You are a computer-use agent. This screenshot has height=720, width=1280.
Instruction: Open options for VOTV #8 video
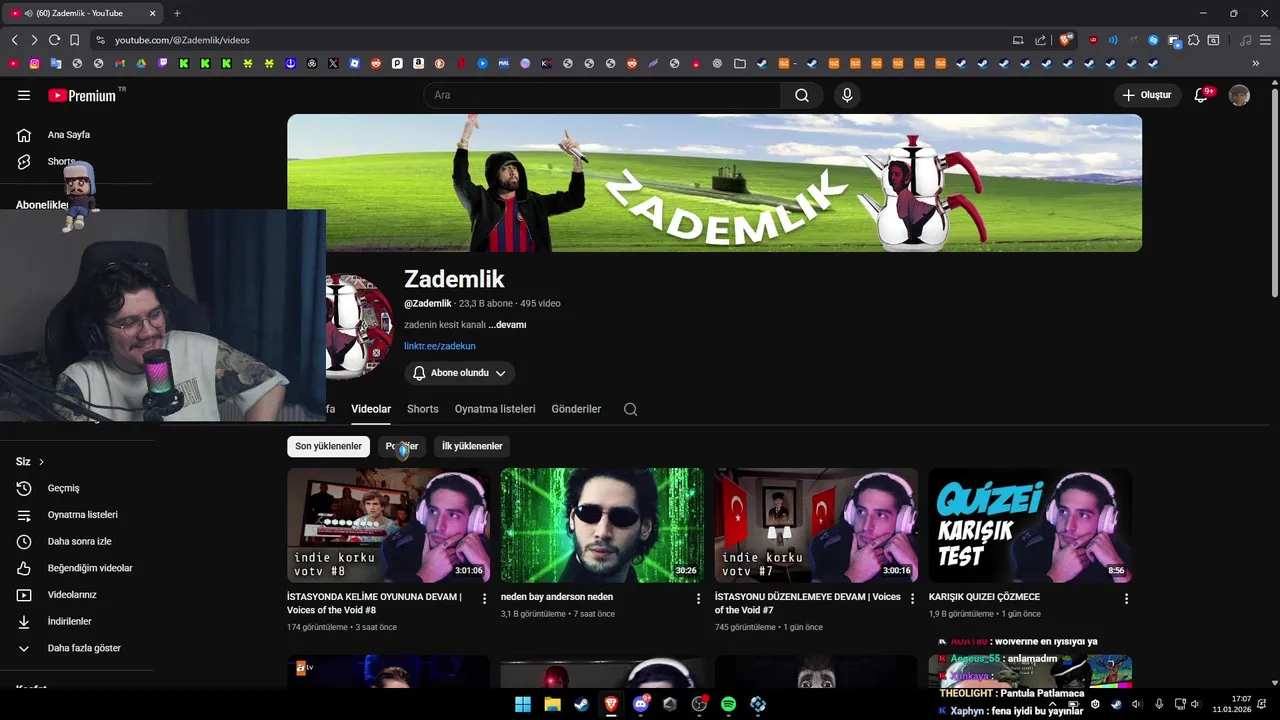click(x=485, y=598)
